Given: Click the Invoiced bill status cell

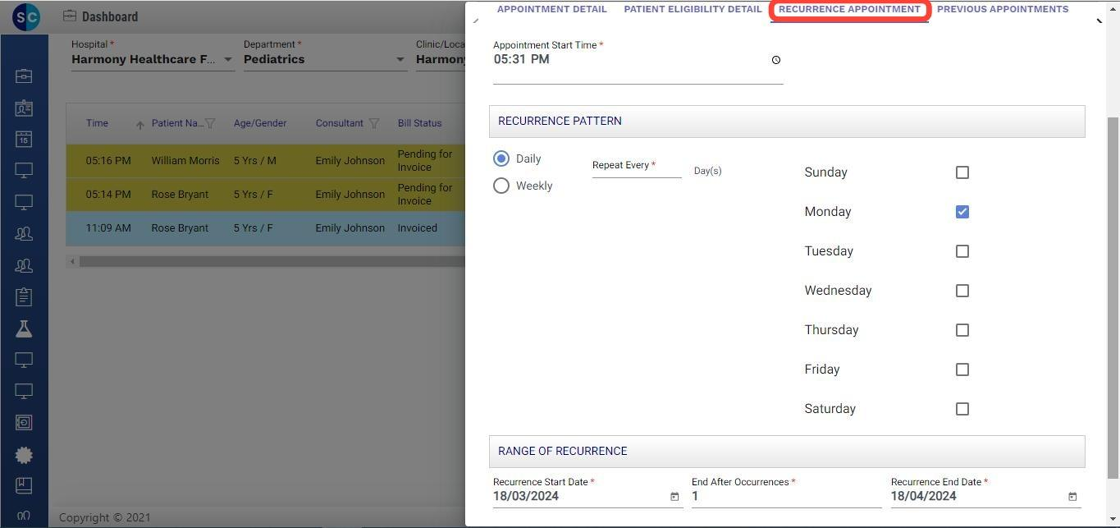Looking at the screenshot, I should point(417,228).
